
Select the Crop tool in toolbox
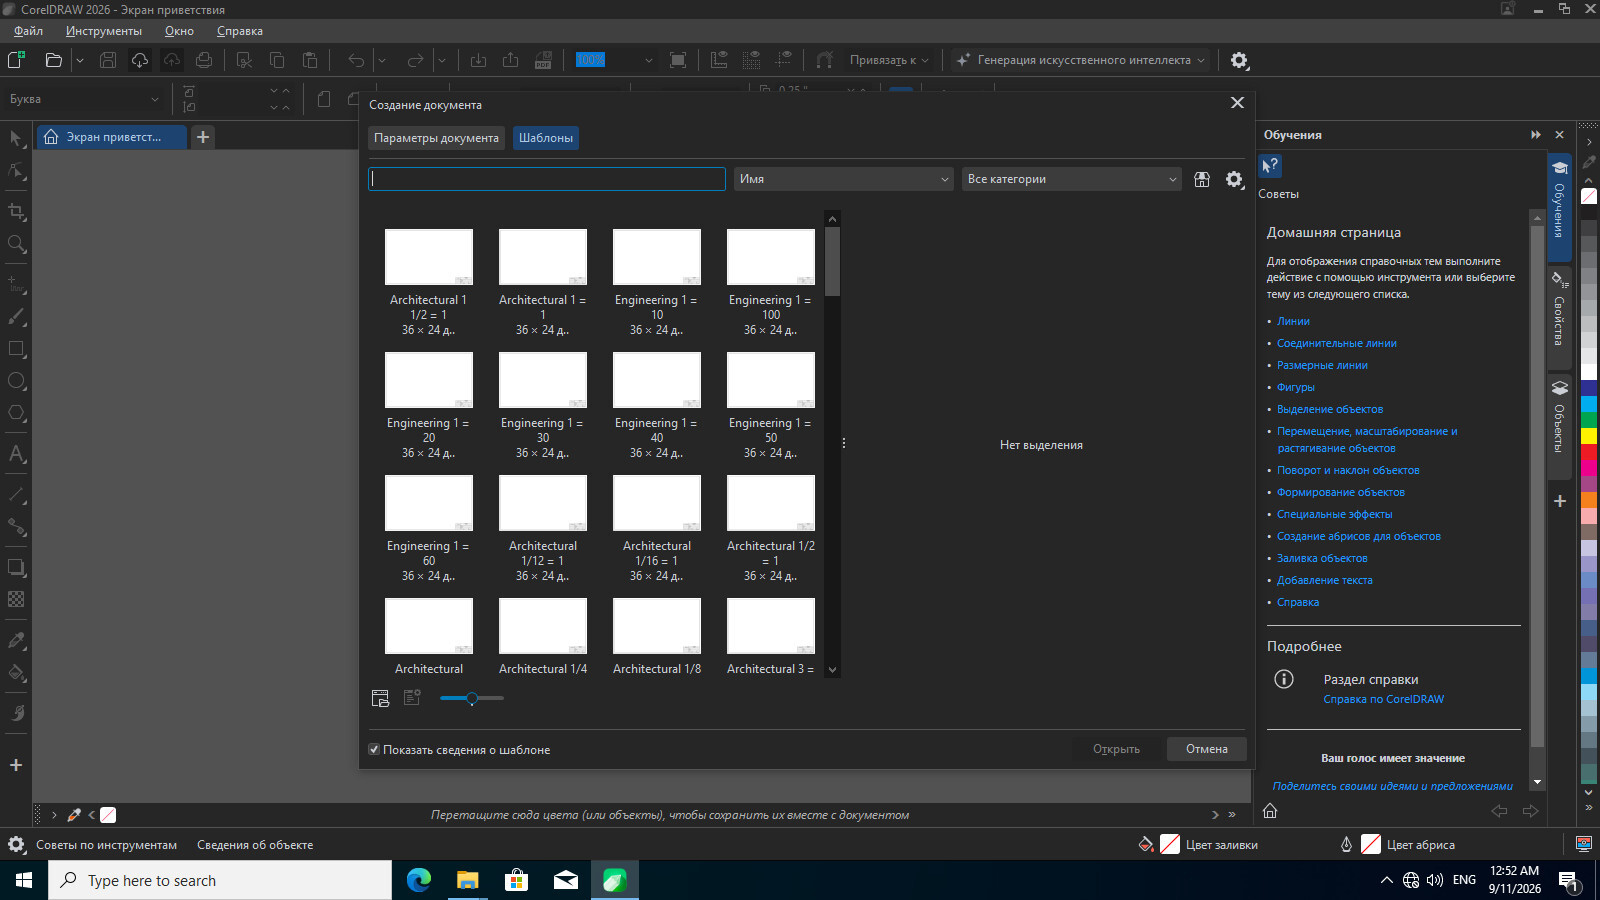pos(16,212)
